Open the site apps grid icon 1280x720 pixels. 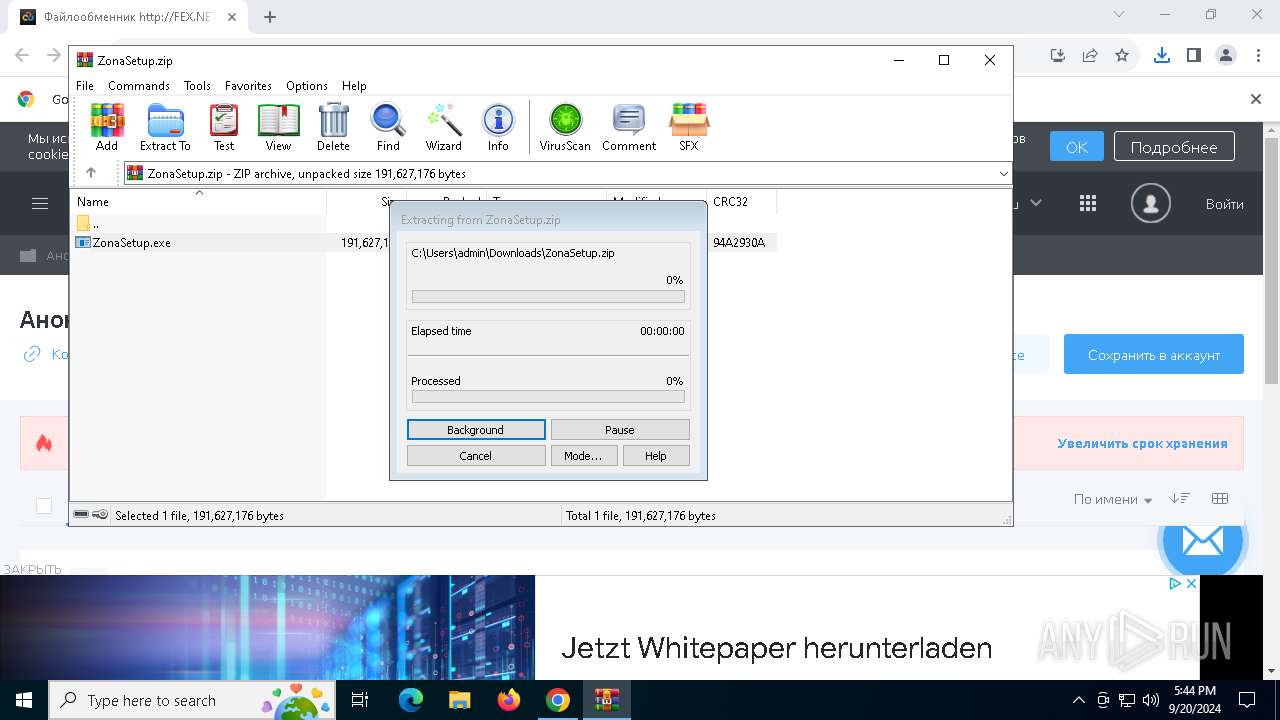coord(1088,204)
